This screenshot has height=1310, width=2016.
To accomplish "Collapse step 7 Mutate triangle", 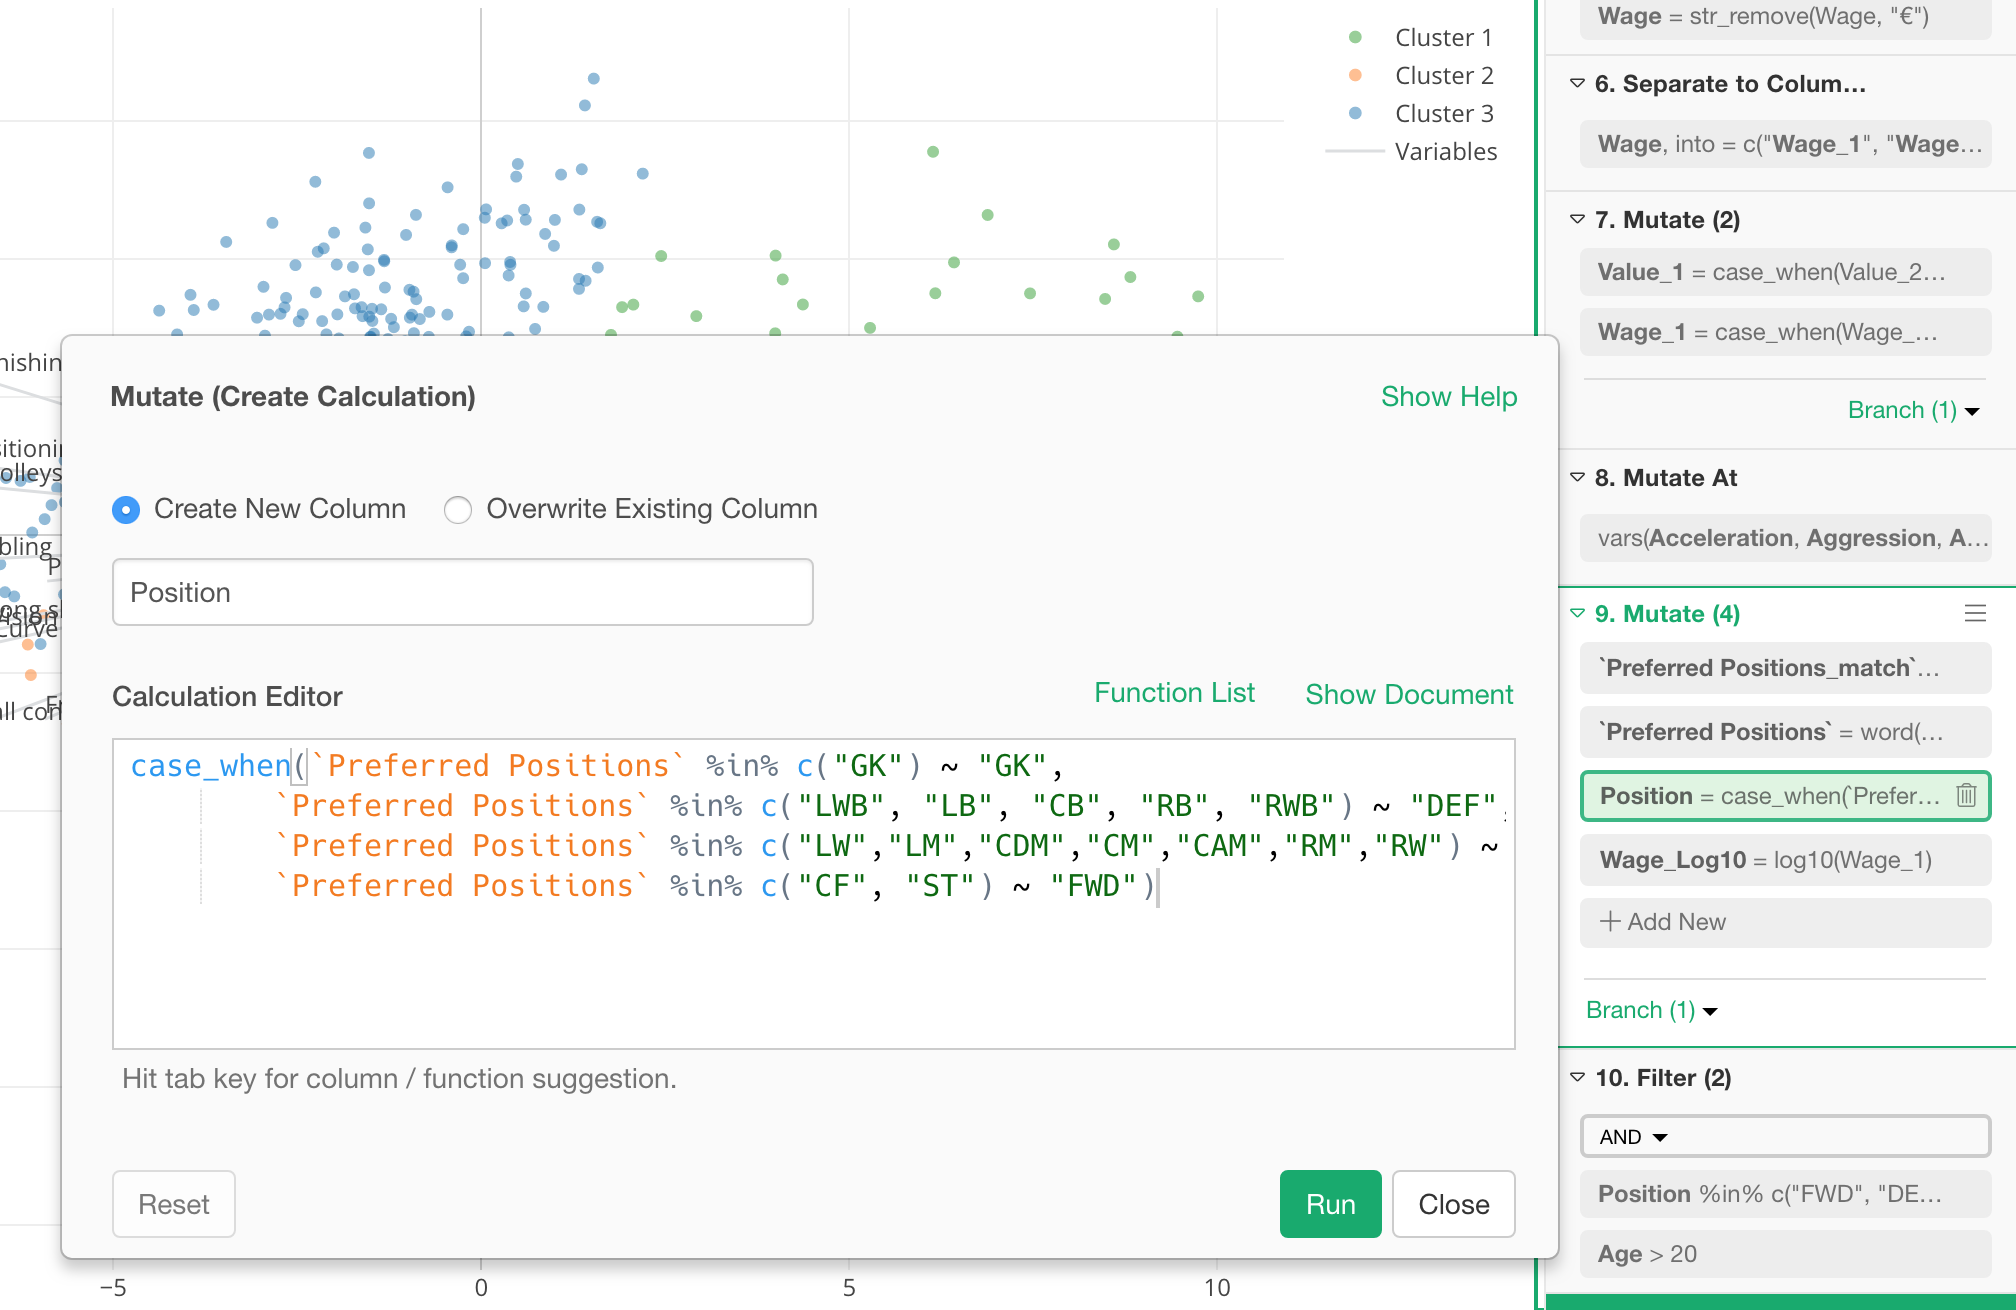I will point(1577,220).
